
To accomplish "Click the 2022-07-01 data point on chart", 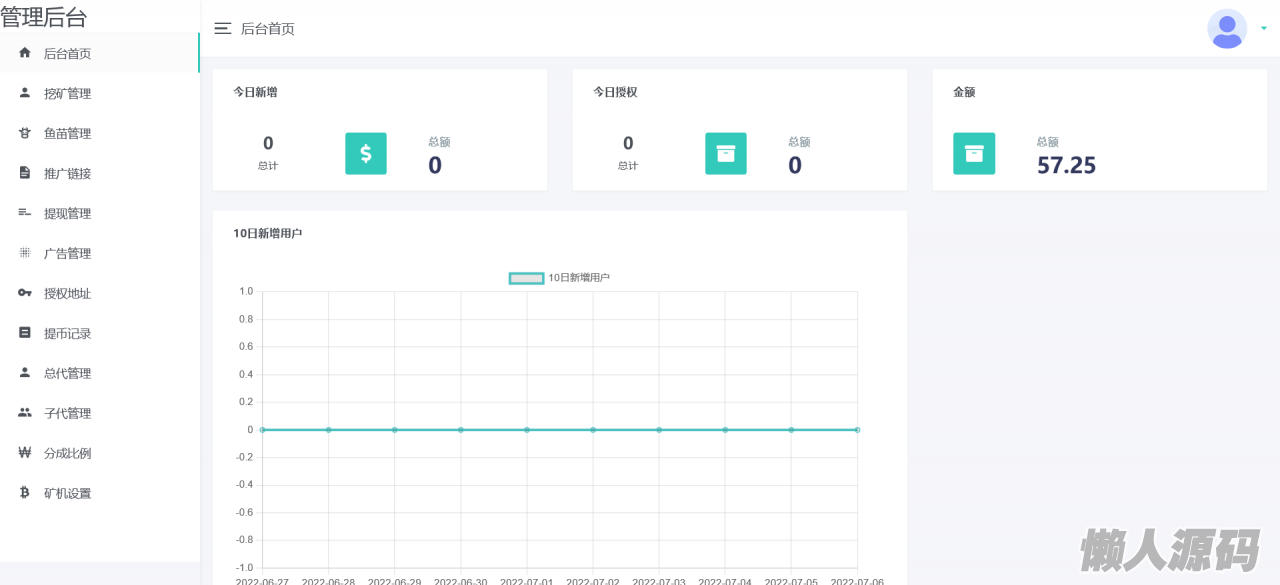I will point(527,430).
